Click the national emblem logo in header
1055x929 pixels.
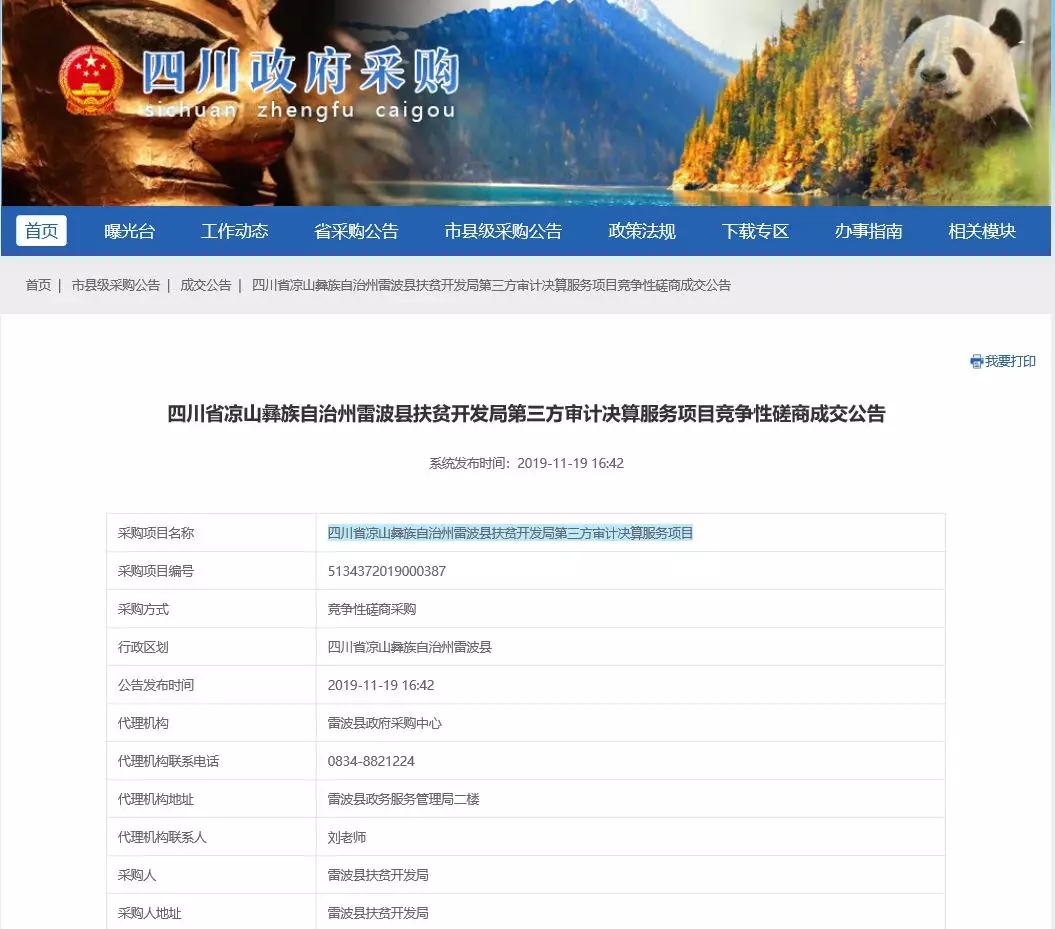(90, 79)
